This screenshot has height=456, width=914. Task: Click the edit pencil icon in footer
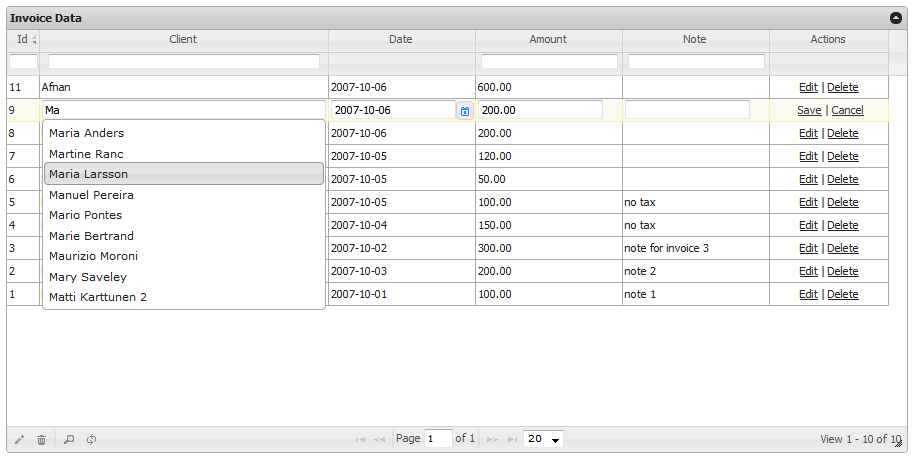pyautogui.click(x=19, y=440)
